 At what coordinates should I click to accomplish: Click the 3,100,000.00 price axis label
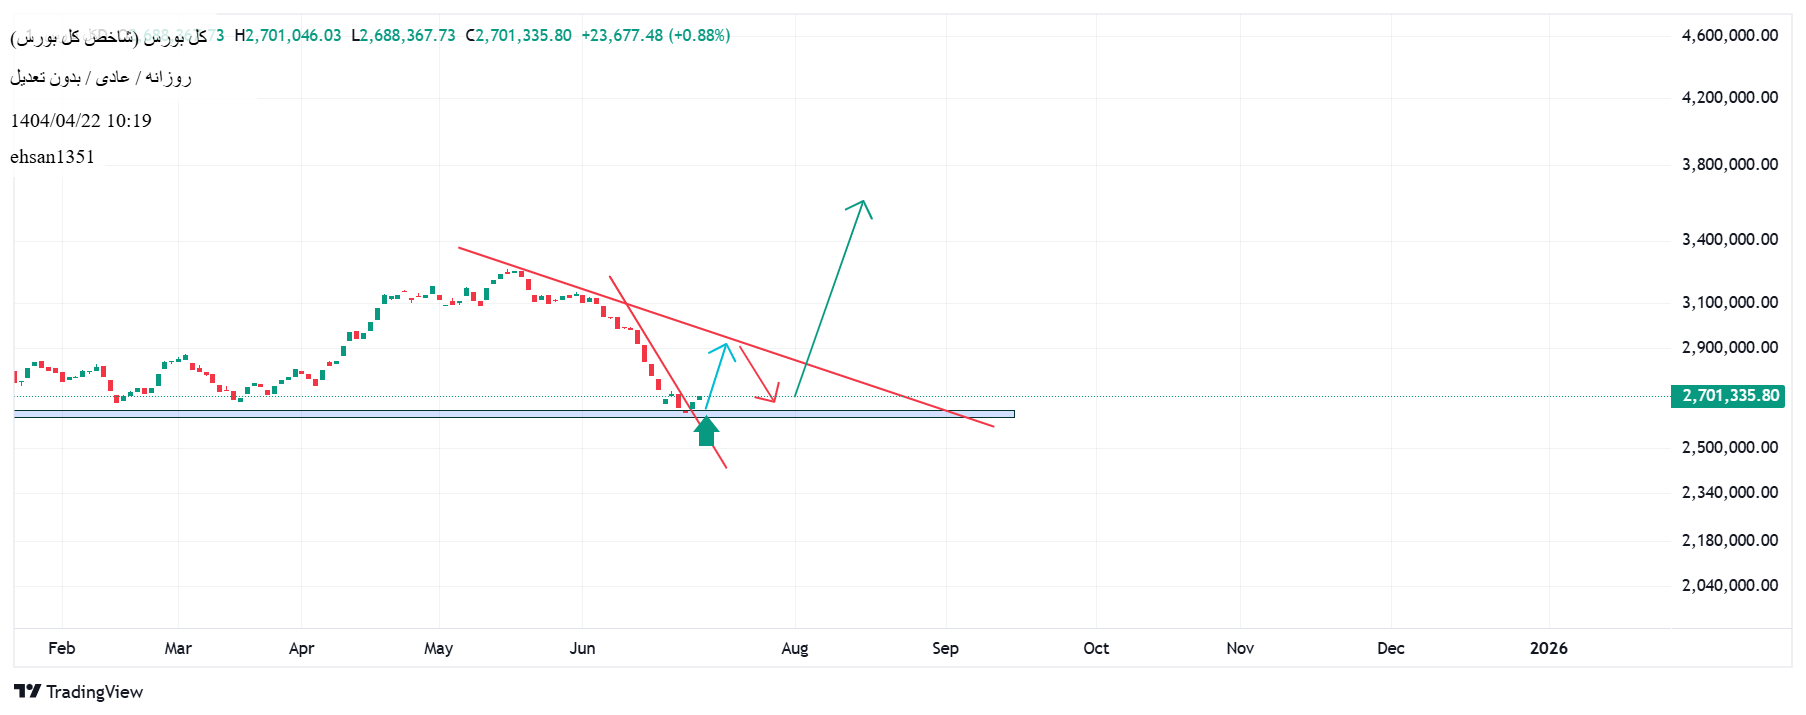(1730, 302)
